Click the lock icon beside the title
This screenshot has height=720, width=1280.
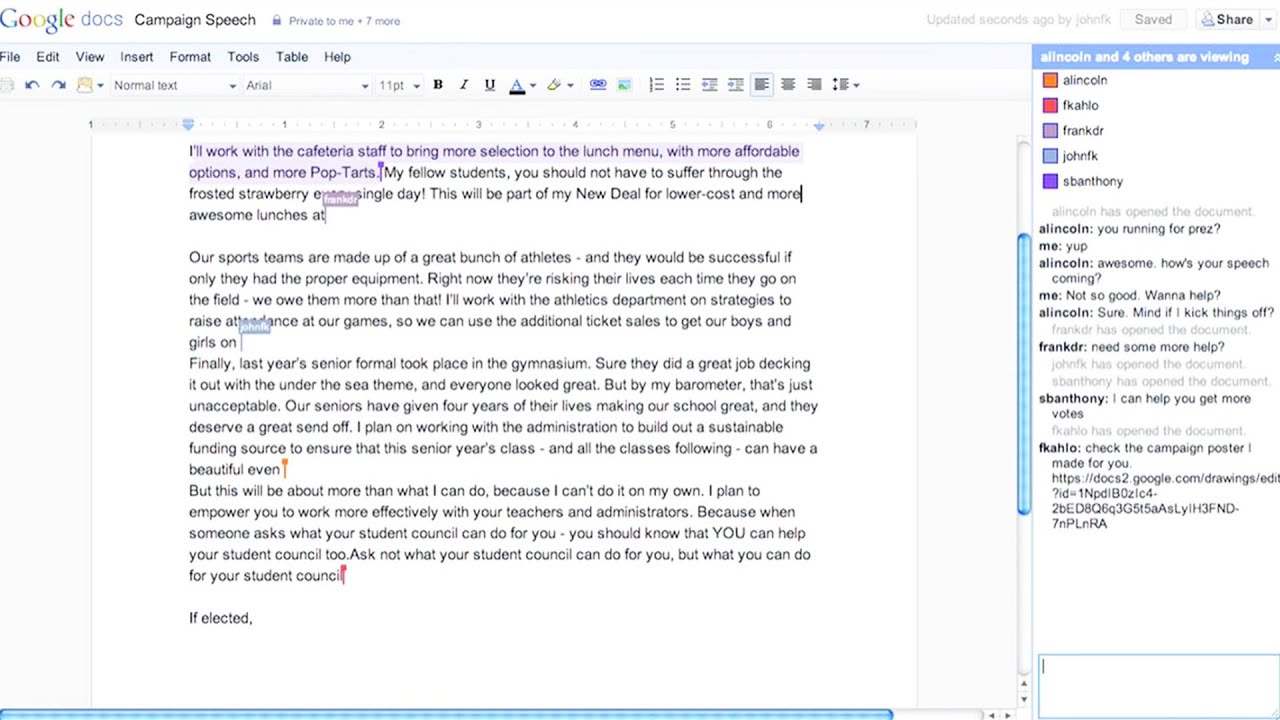pos(275,20)
